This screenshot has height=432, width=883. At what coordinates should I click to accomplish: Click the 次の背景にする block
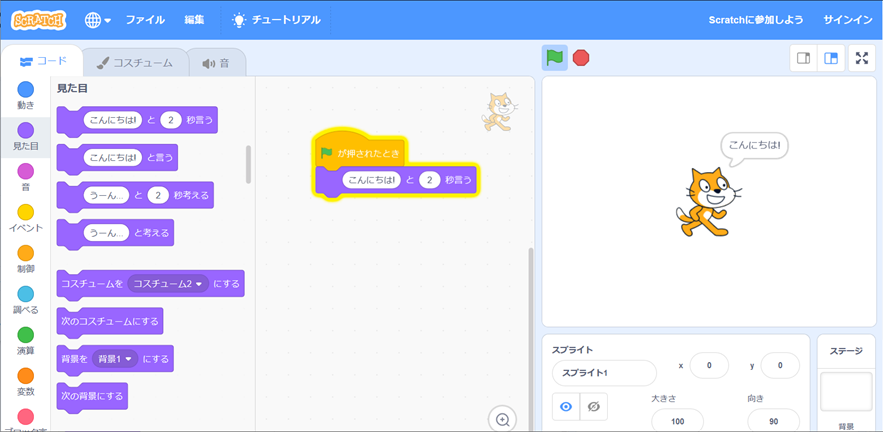click(92, 397)
